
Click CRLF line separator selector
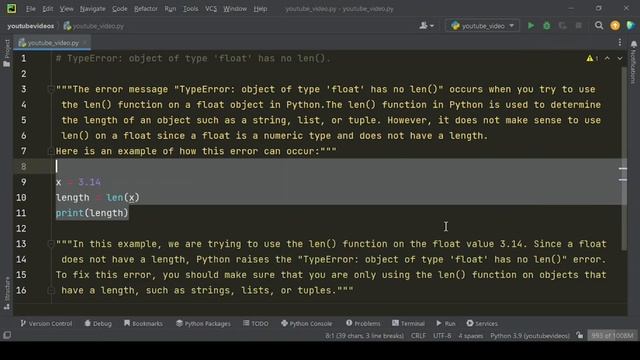click(x=418, y=336)
